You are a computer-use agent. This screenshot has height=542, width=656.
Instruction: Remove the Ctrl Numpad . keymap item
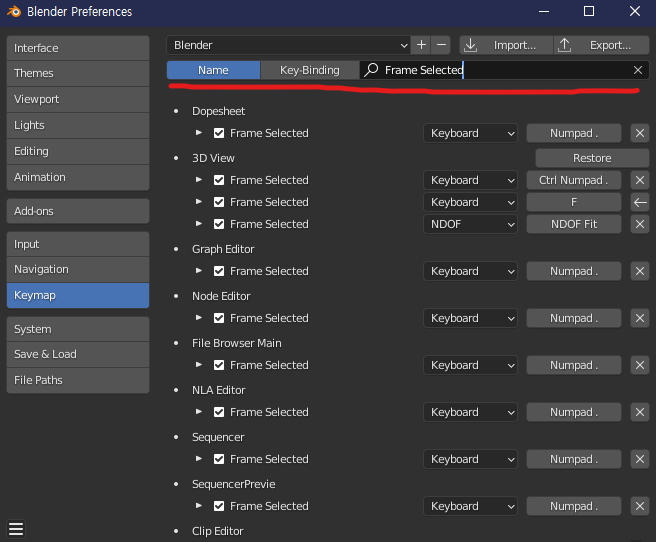coord(640,180)
